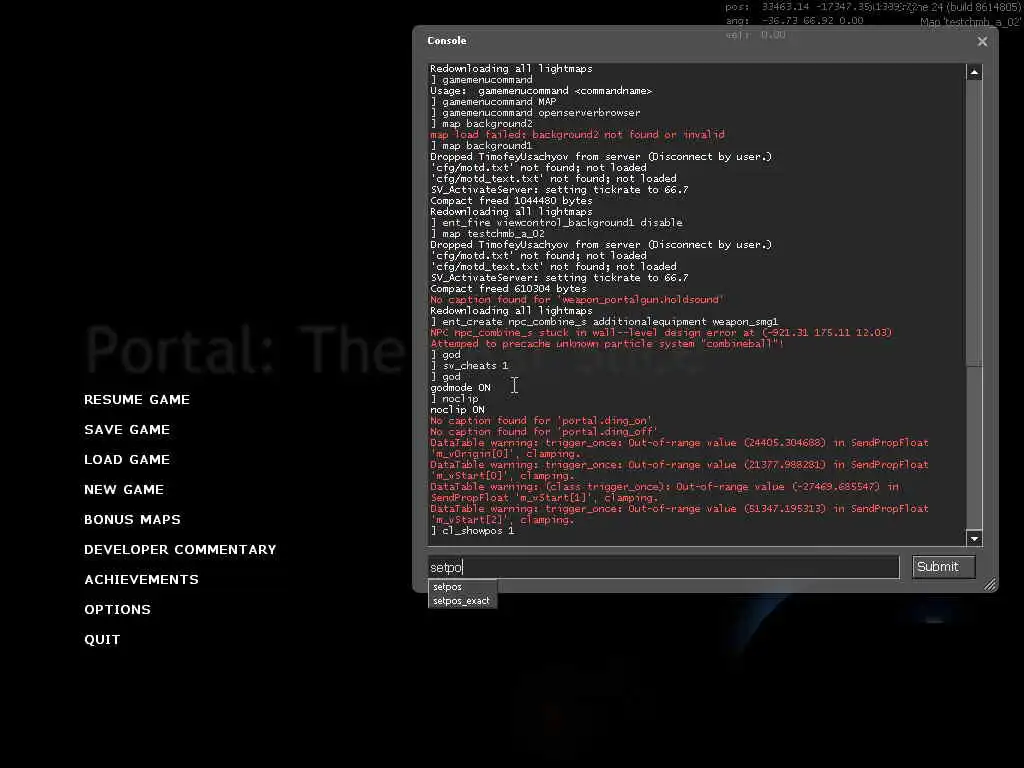This screenshot has height=768, width=1024.
Task: Click the 'Usage: gamemenucommand <commandname>' line
Action: pos(541,91)
